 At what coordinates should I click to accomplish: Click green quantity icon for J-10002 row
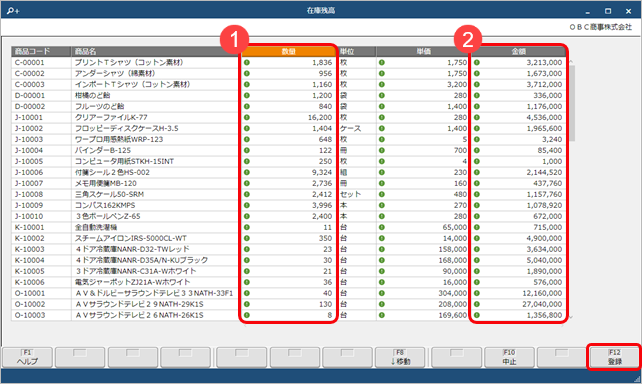click(246, 129)
